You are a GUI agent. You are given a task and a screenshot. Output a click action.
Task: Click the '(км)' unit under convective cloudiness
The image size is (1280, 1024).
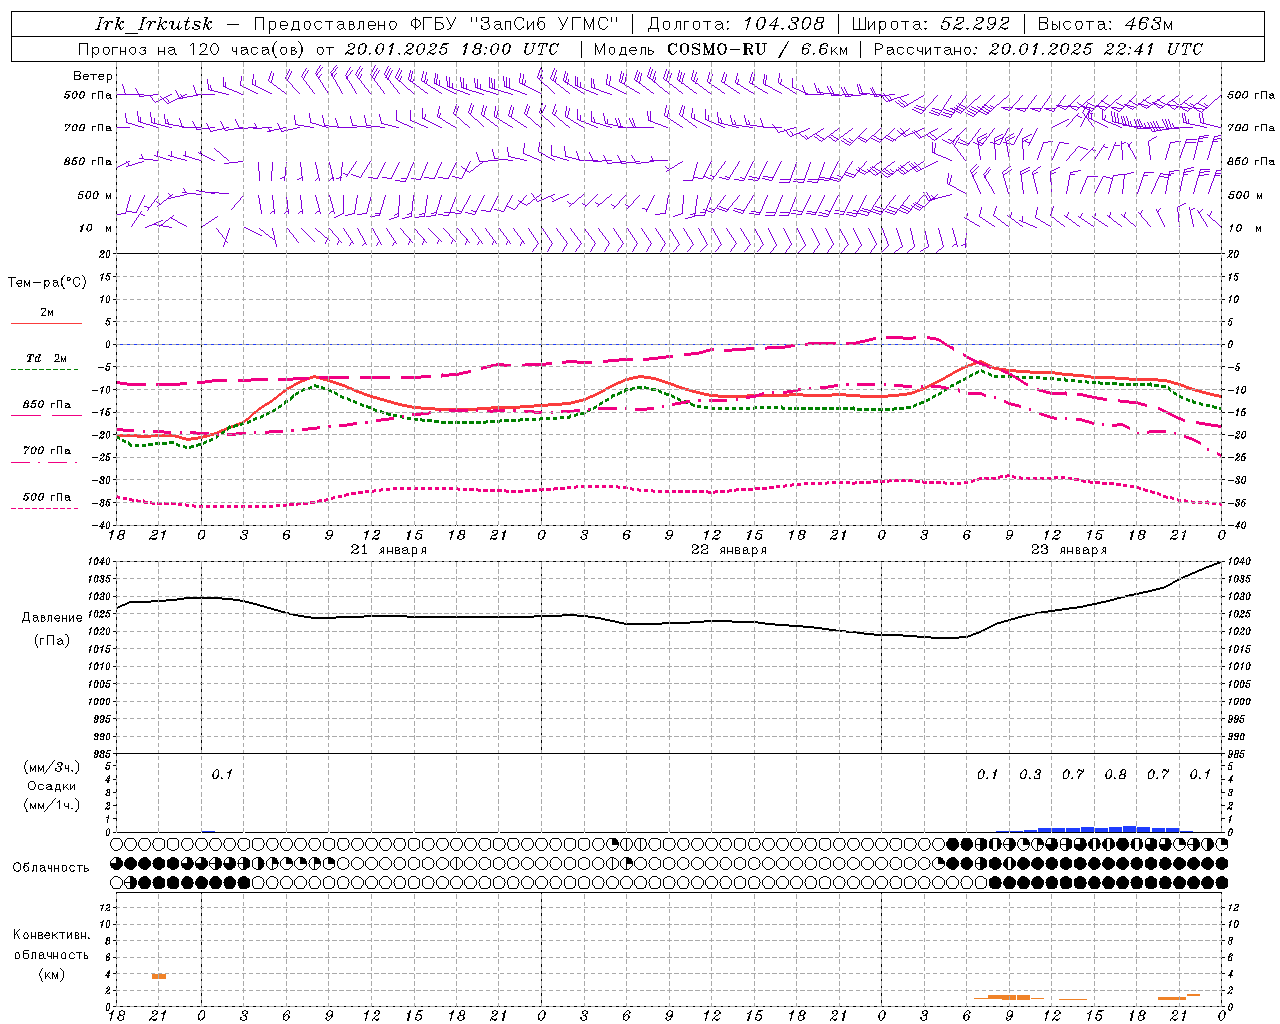tap(52, 974)
